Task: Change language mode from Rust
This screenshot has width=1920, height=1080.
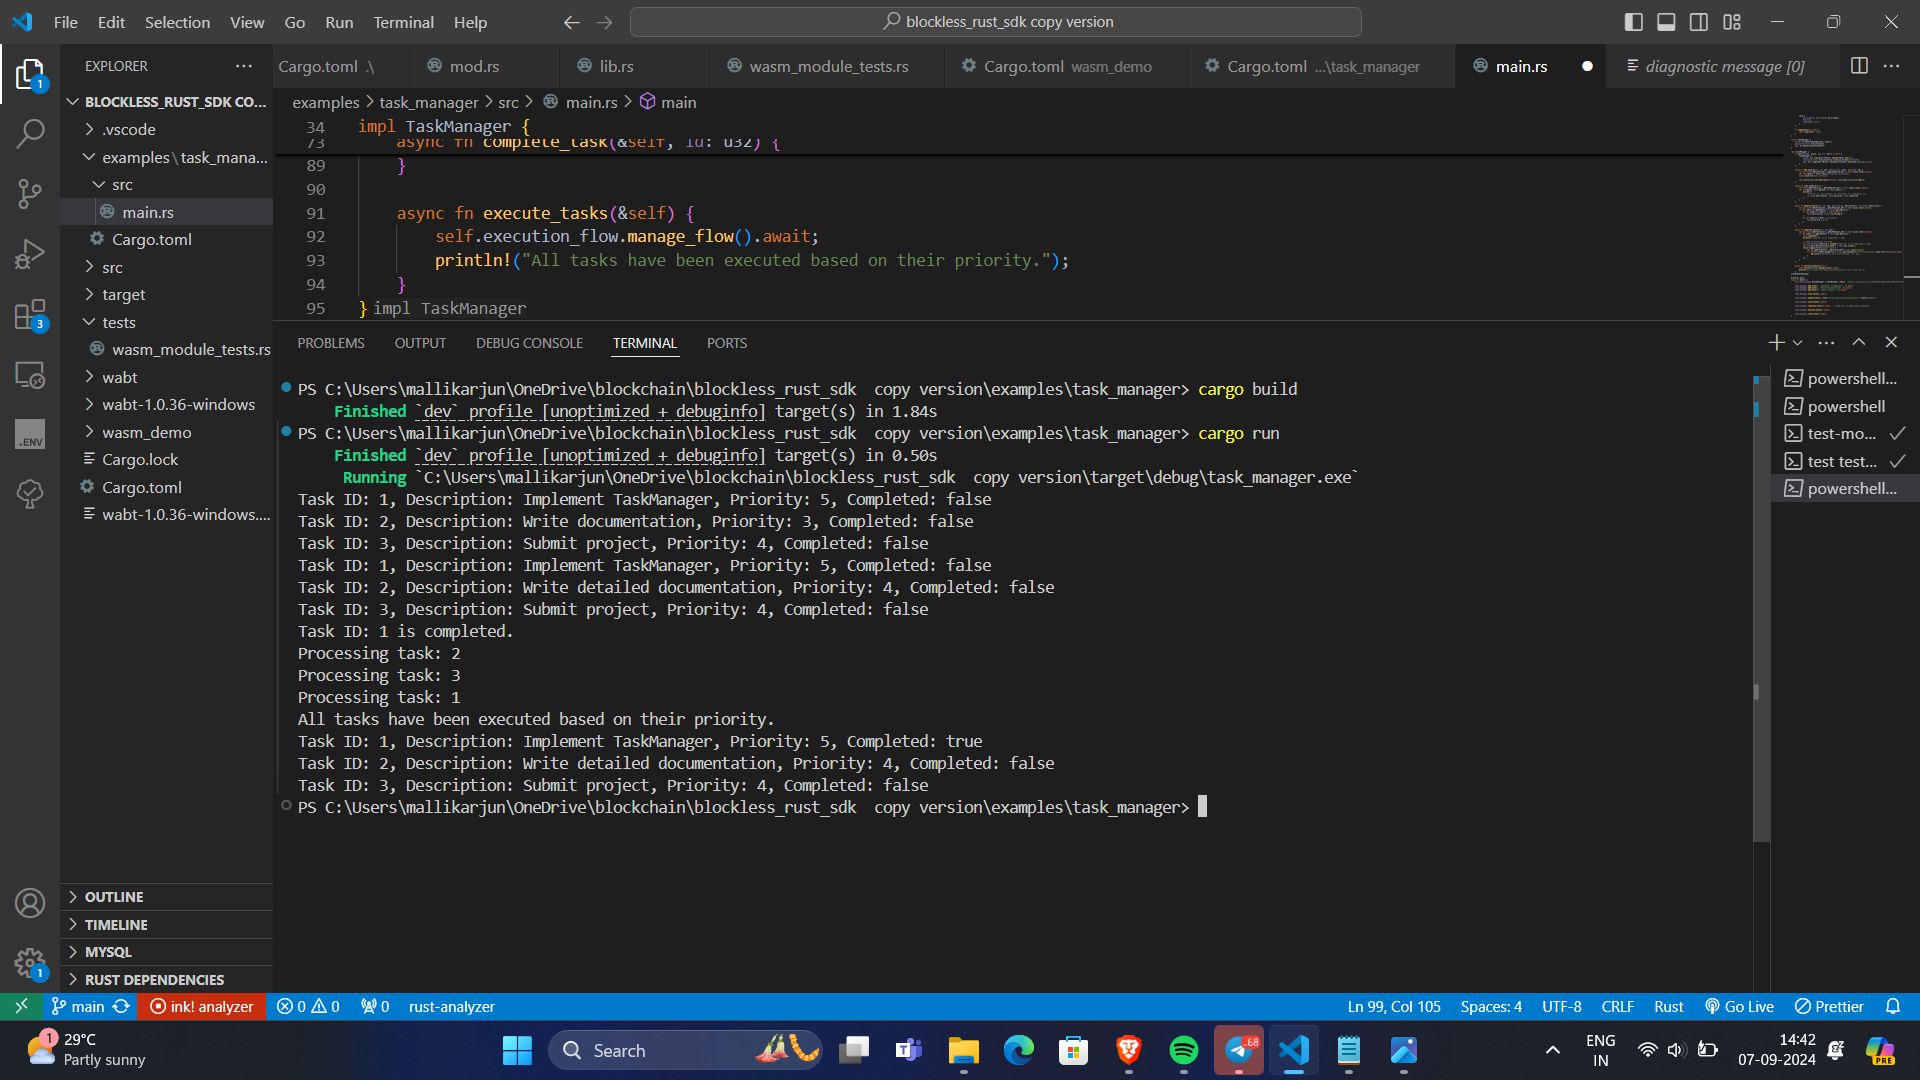Action: (x=1668, y=1006)
